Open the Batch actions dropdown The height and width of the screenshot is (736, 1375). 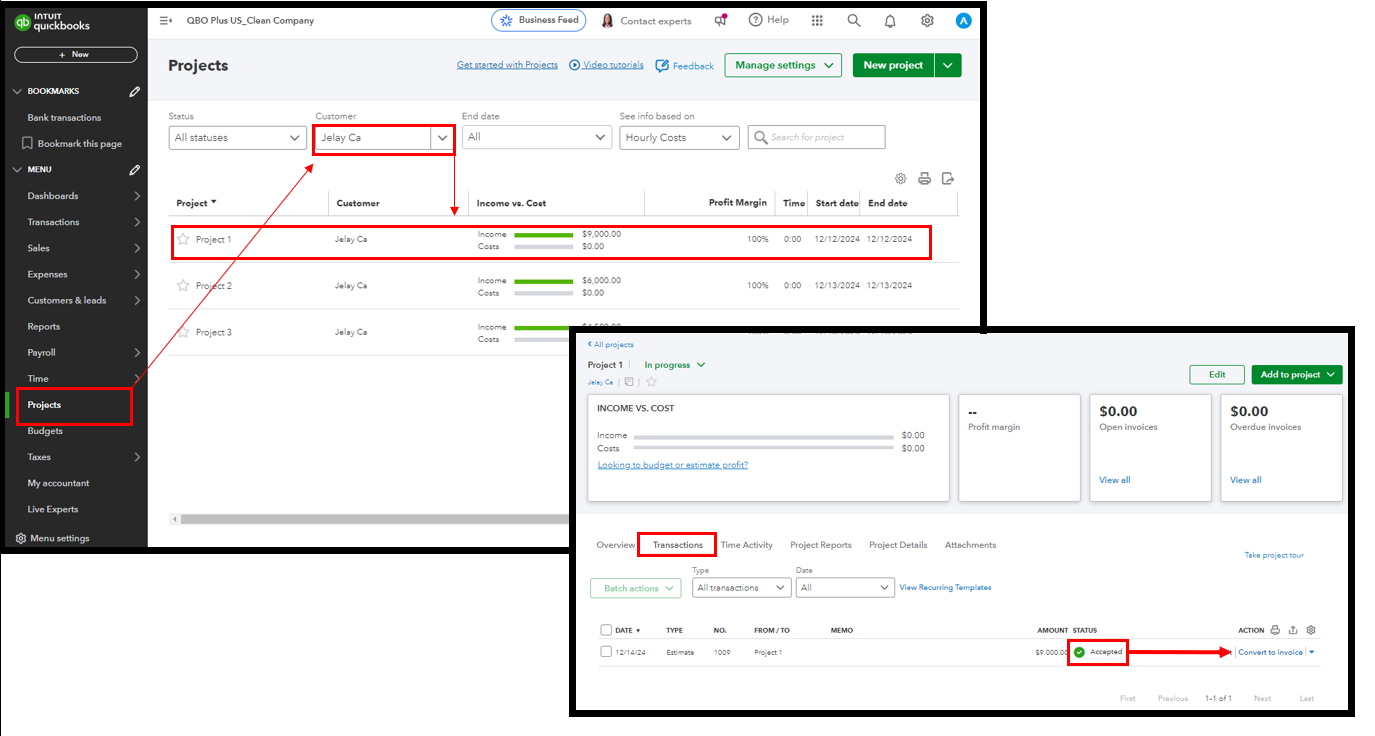[636, 588]
